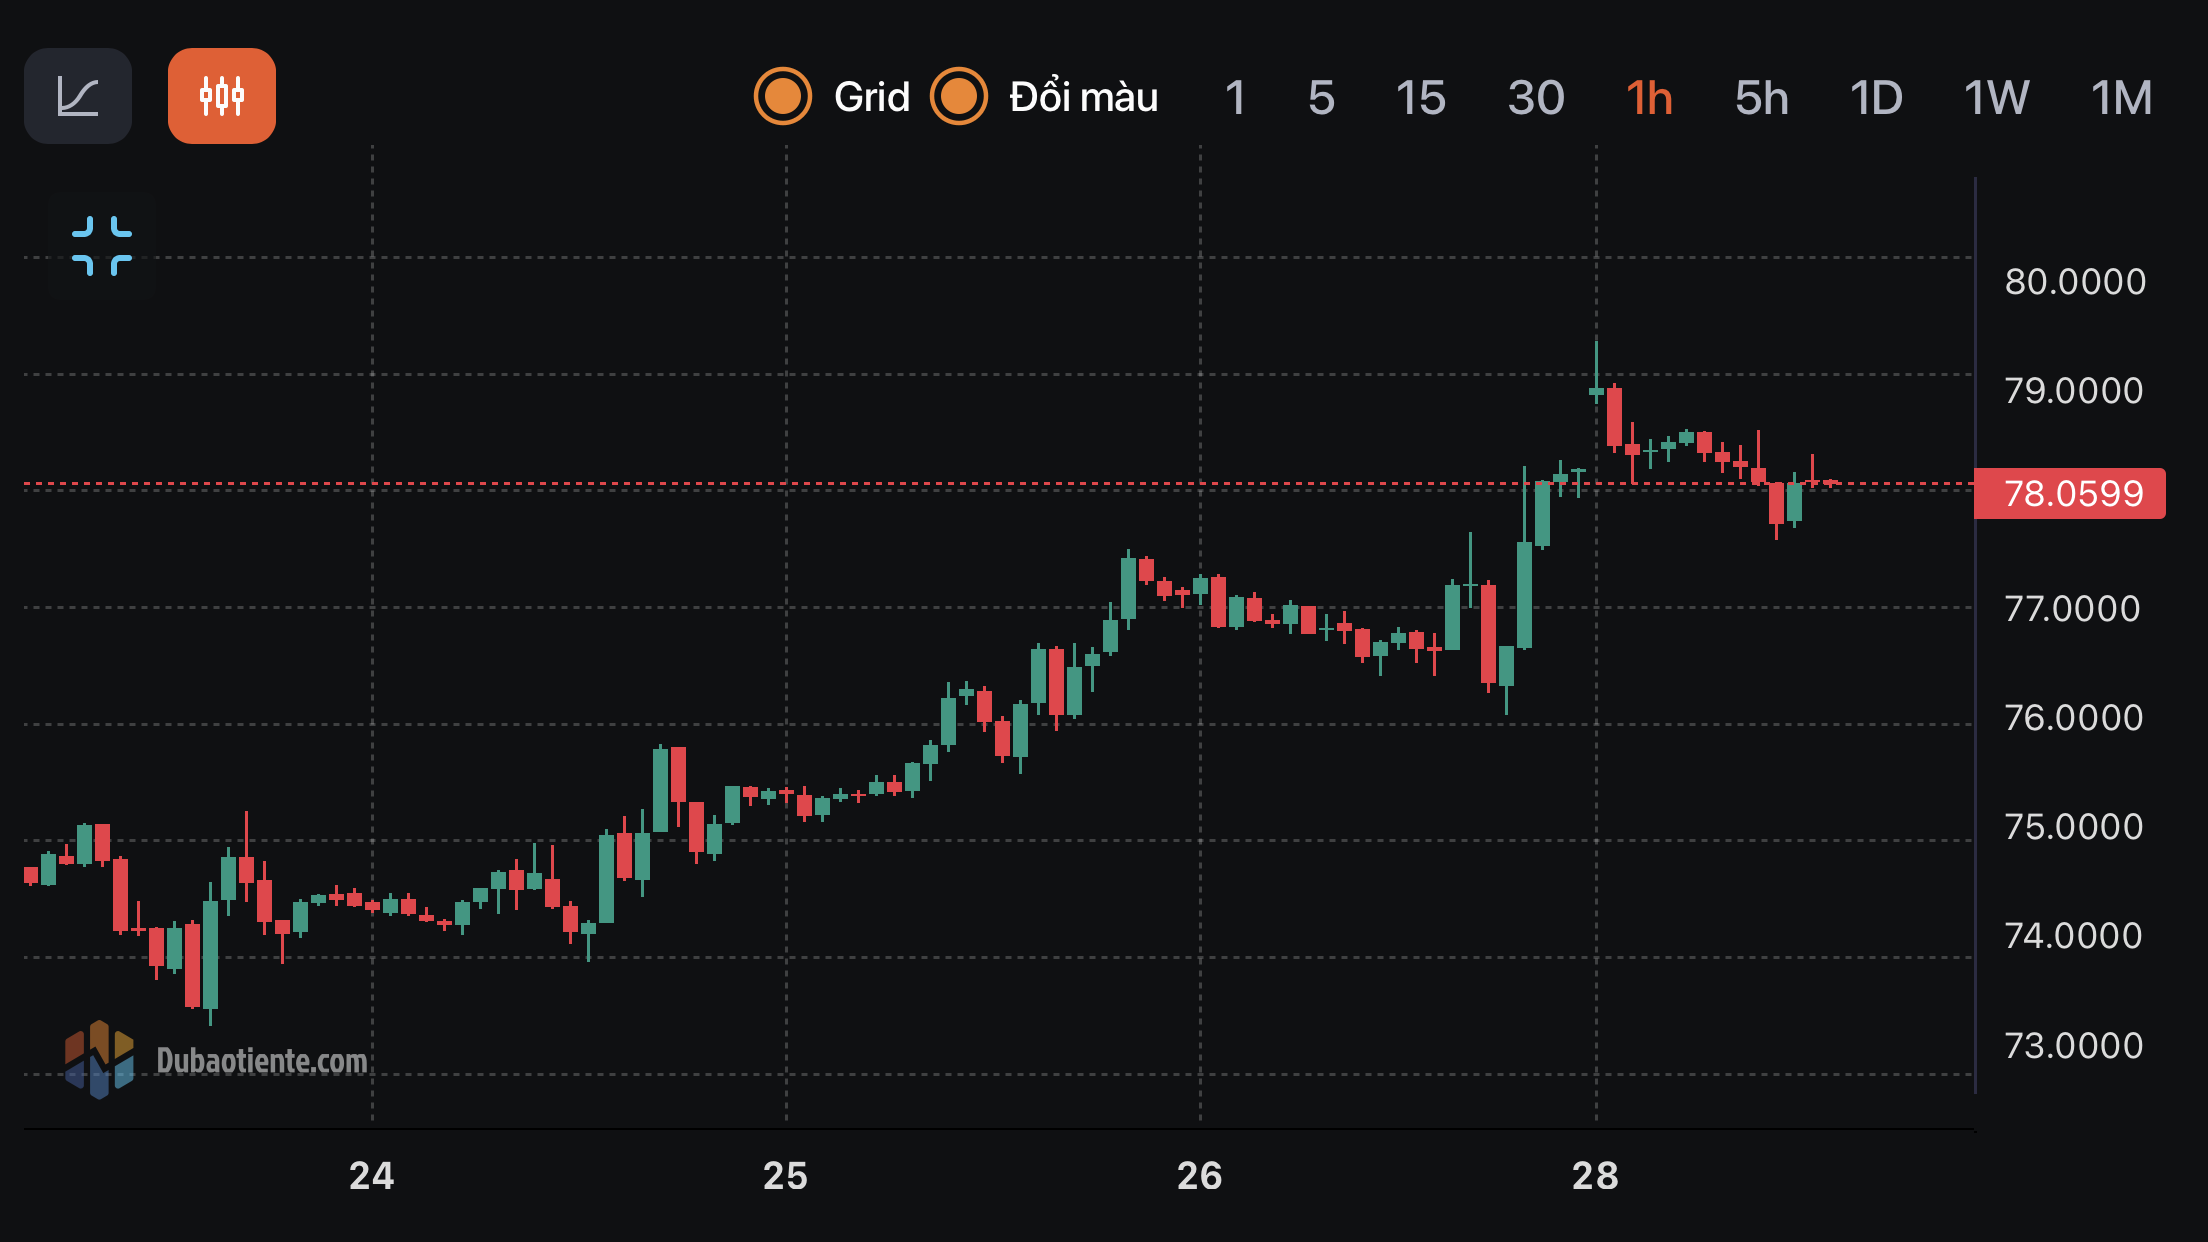Viewport: 2208px width, 1242px height.
Task: Click the current price label 78.0599
Action: (x=2070, y=494)
